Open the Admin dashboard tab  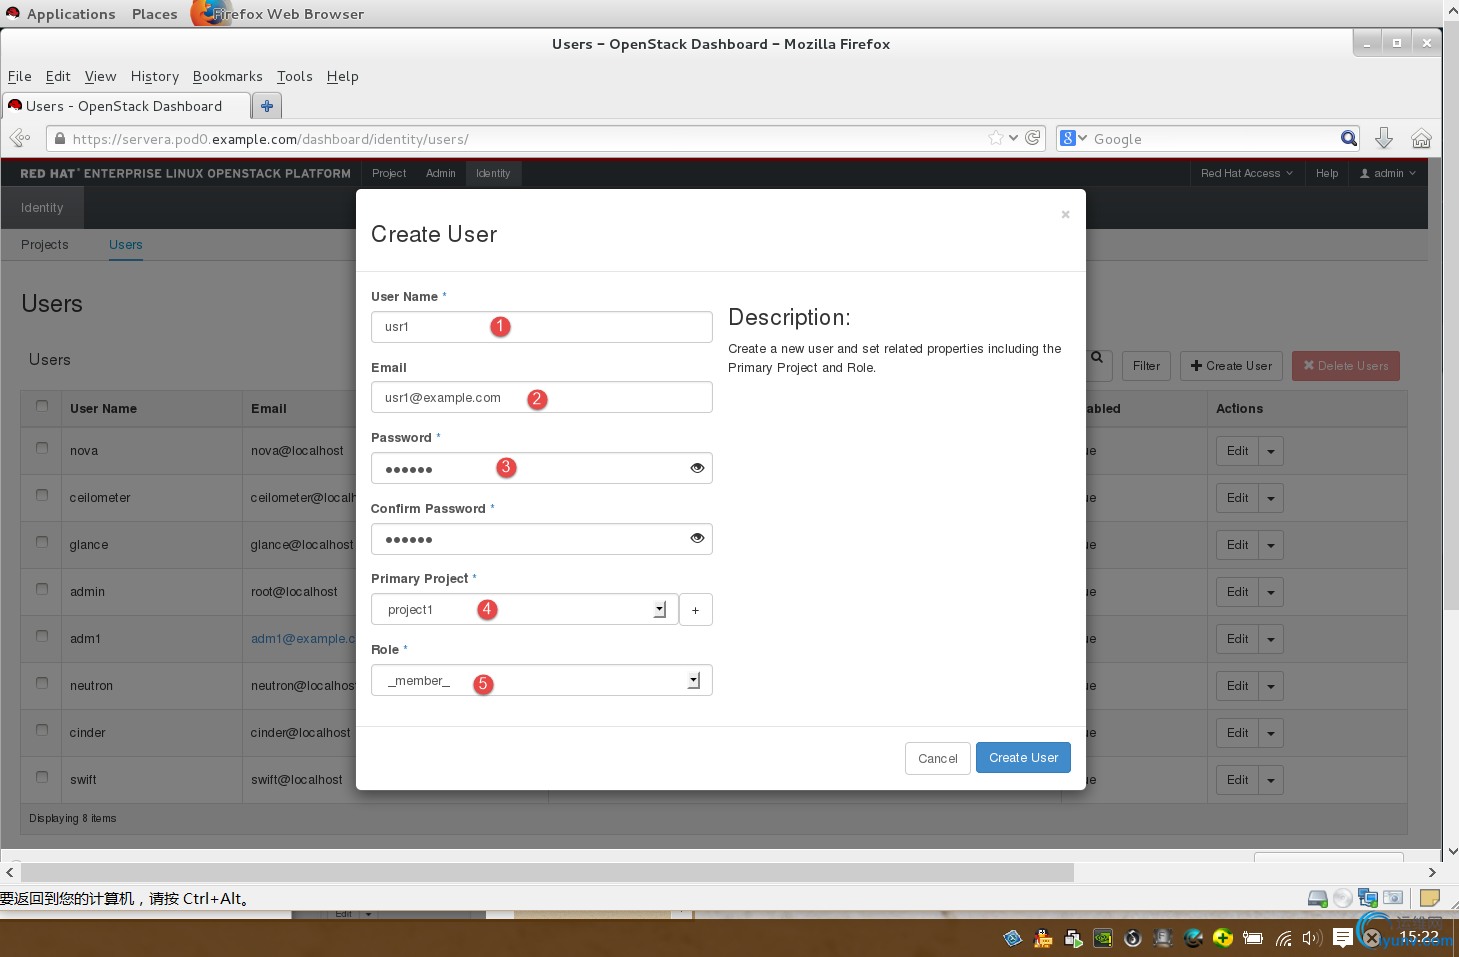pyautogui.click(x=441, y=173)
